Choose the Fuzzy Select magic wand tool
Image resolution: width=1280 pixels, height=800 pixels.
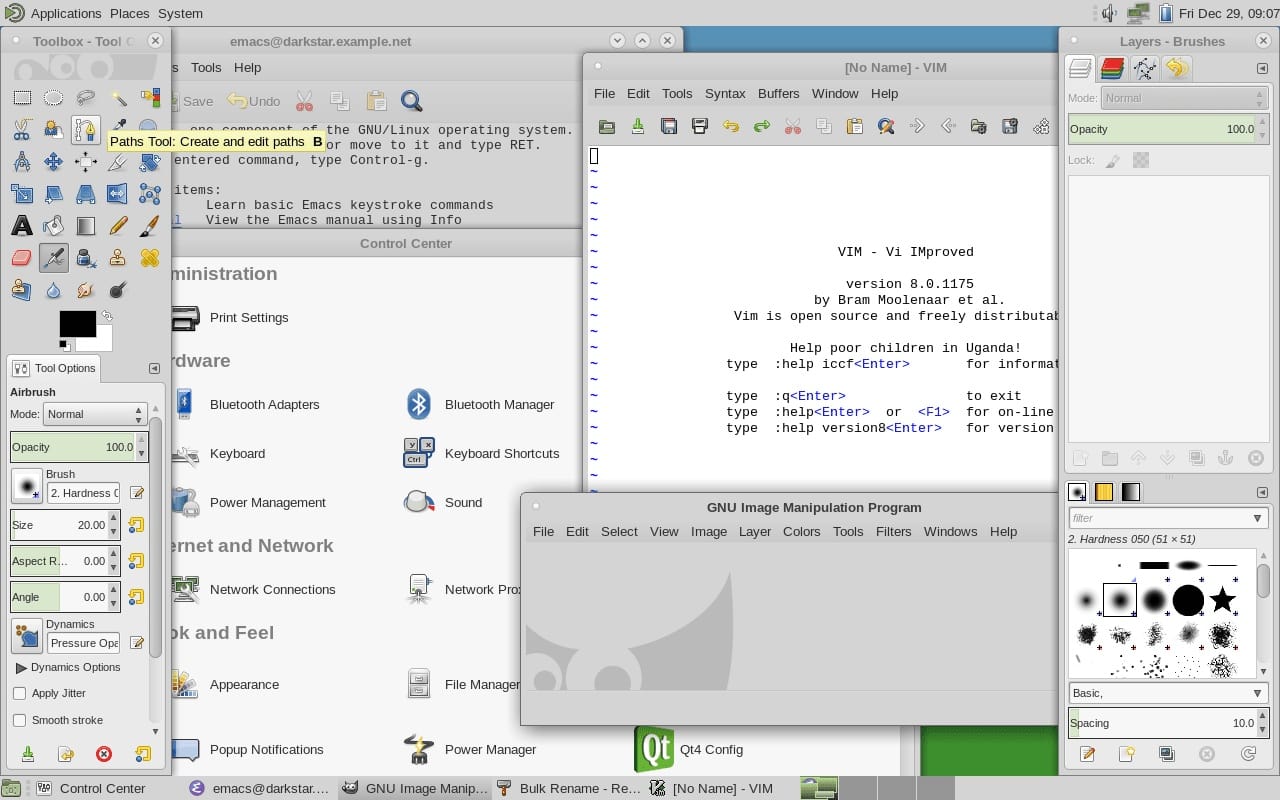[118, 98]
